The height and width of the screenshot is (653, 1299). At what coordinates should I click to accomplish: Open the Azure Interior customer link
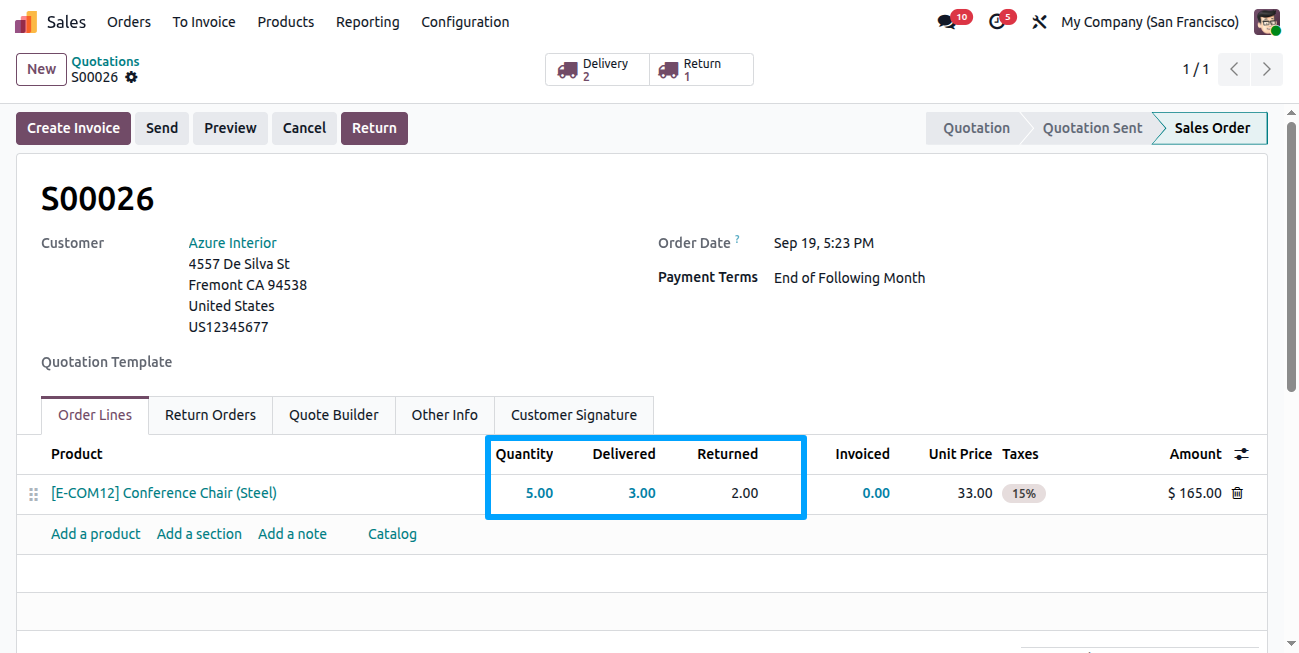click(233, 243)
